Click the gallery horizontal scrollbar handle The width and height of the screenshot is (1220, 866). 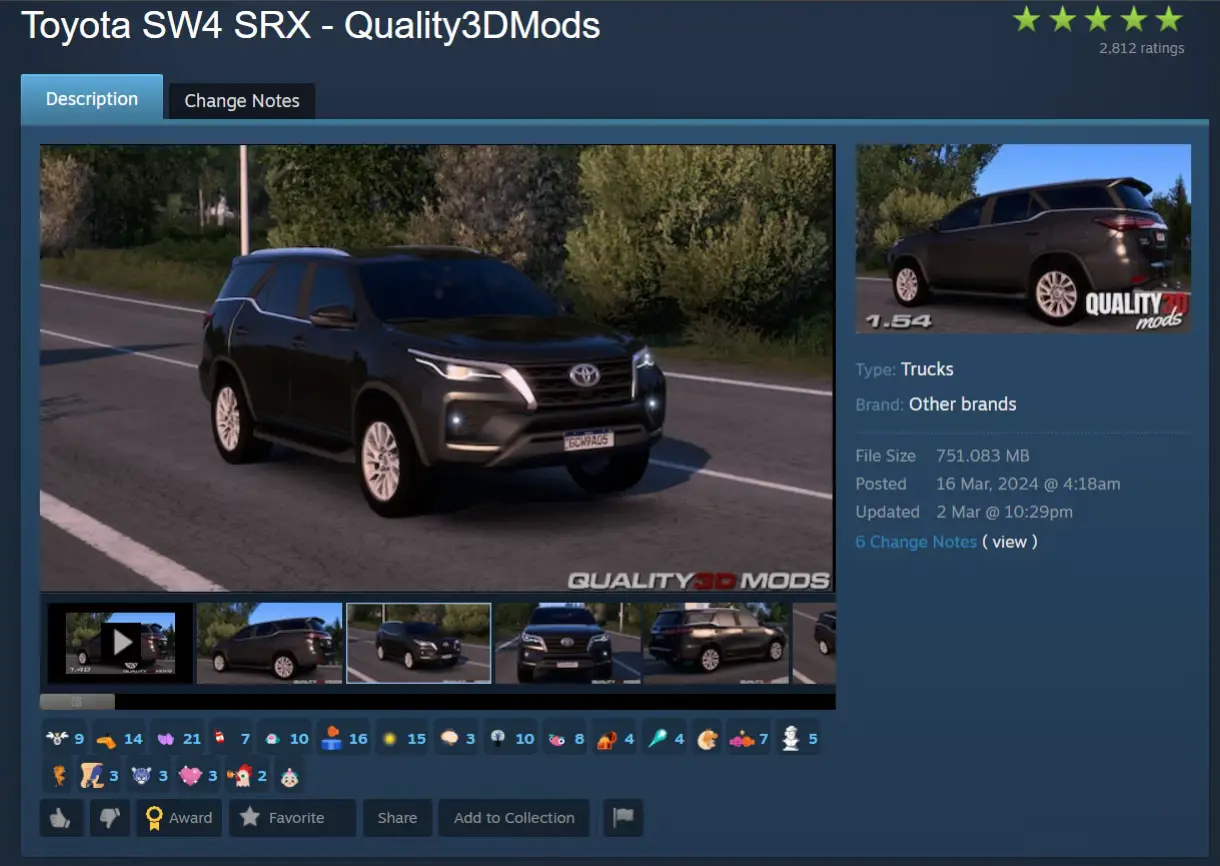click(x=77, y=702)
